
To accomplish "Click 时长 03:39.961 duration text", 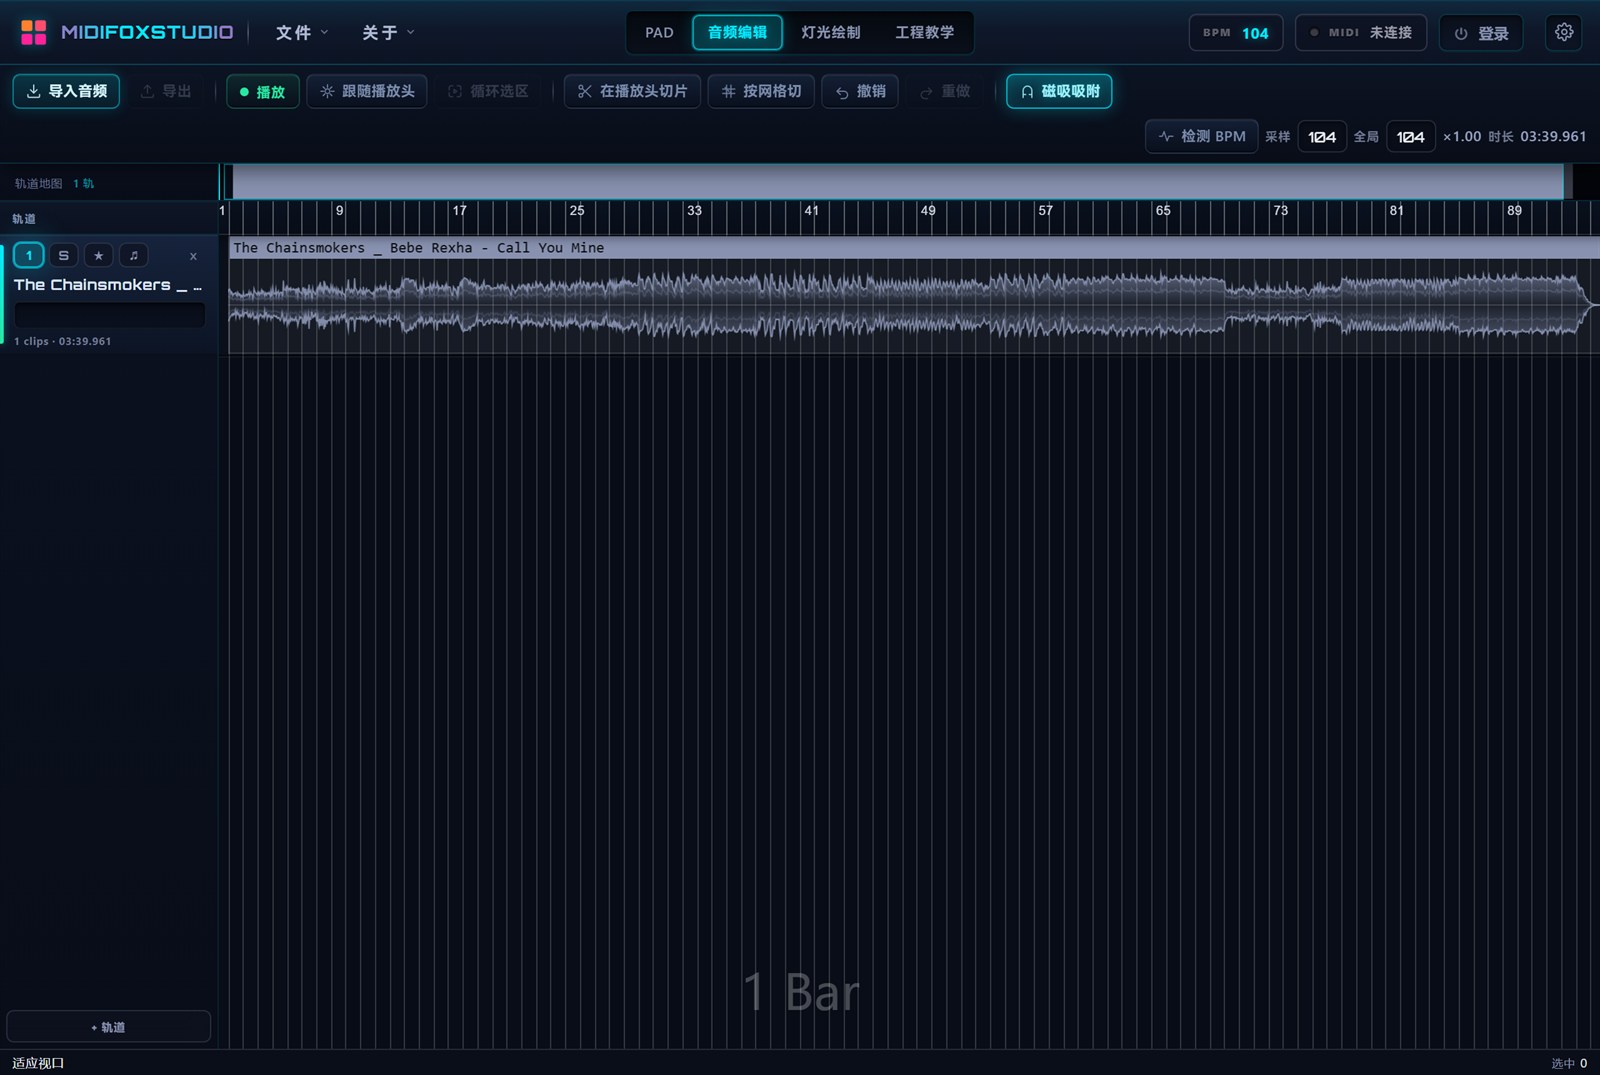I will [x=1537, y=137].
